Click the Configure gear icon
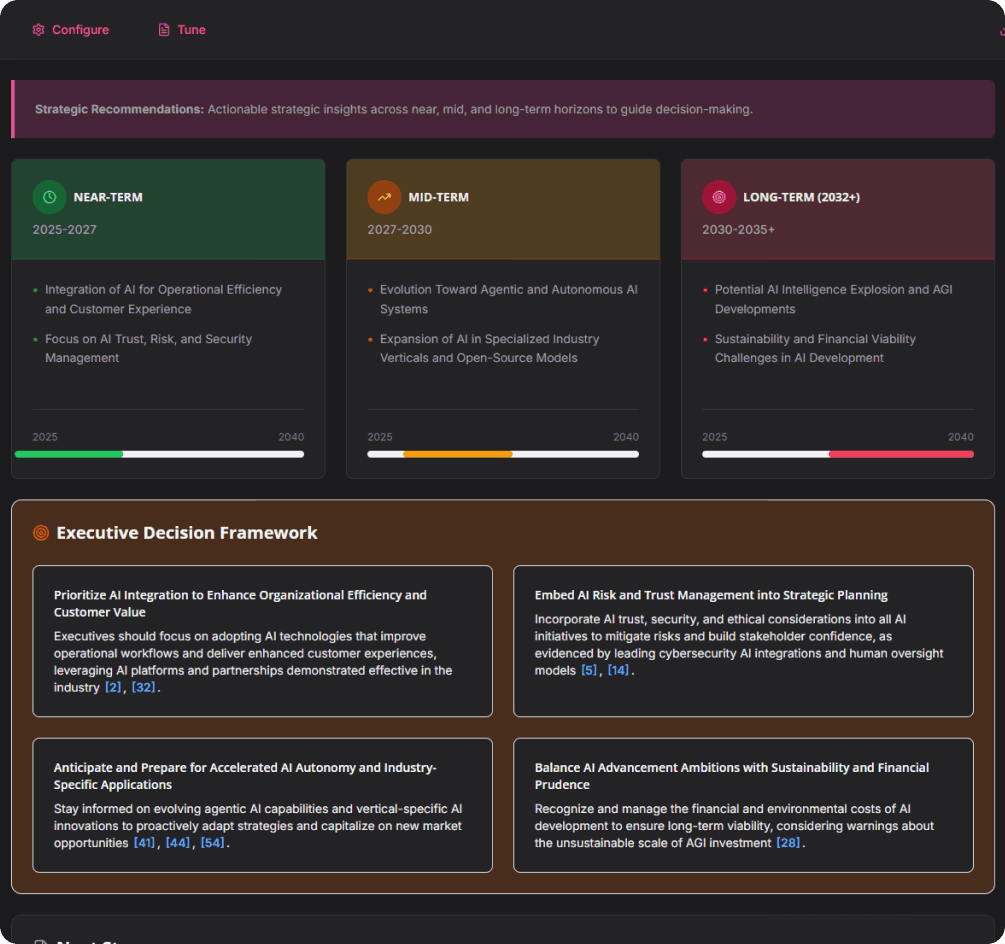 pos(38,29)
